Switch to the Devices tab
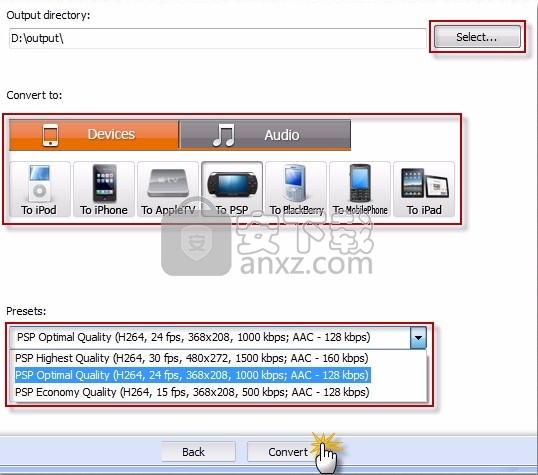Viewport: 538px width, 475px height. pyautogui.click(x=94, y=135)
